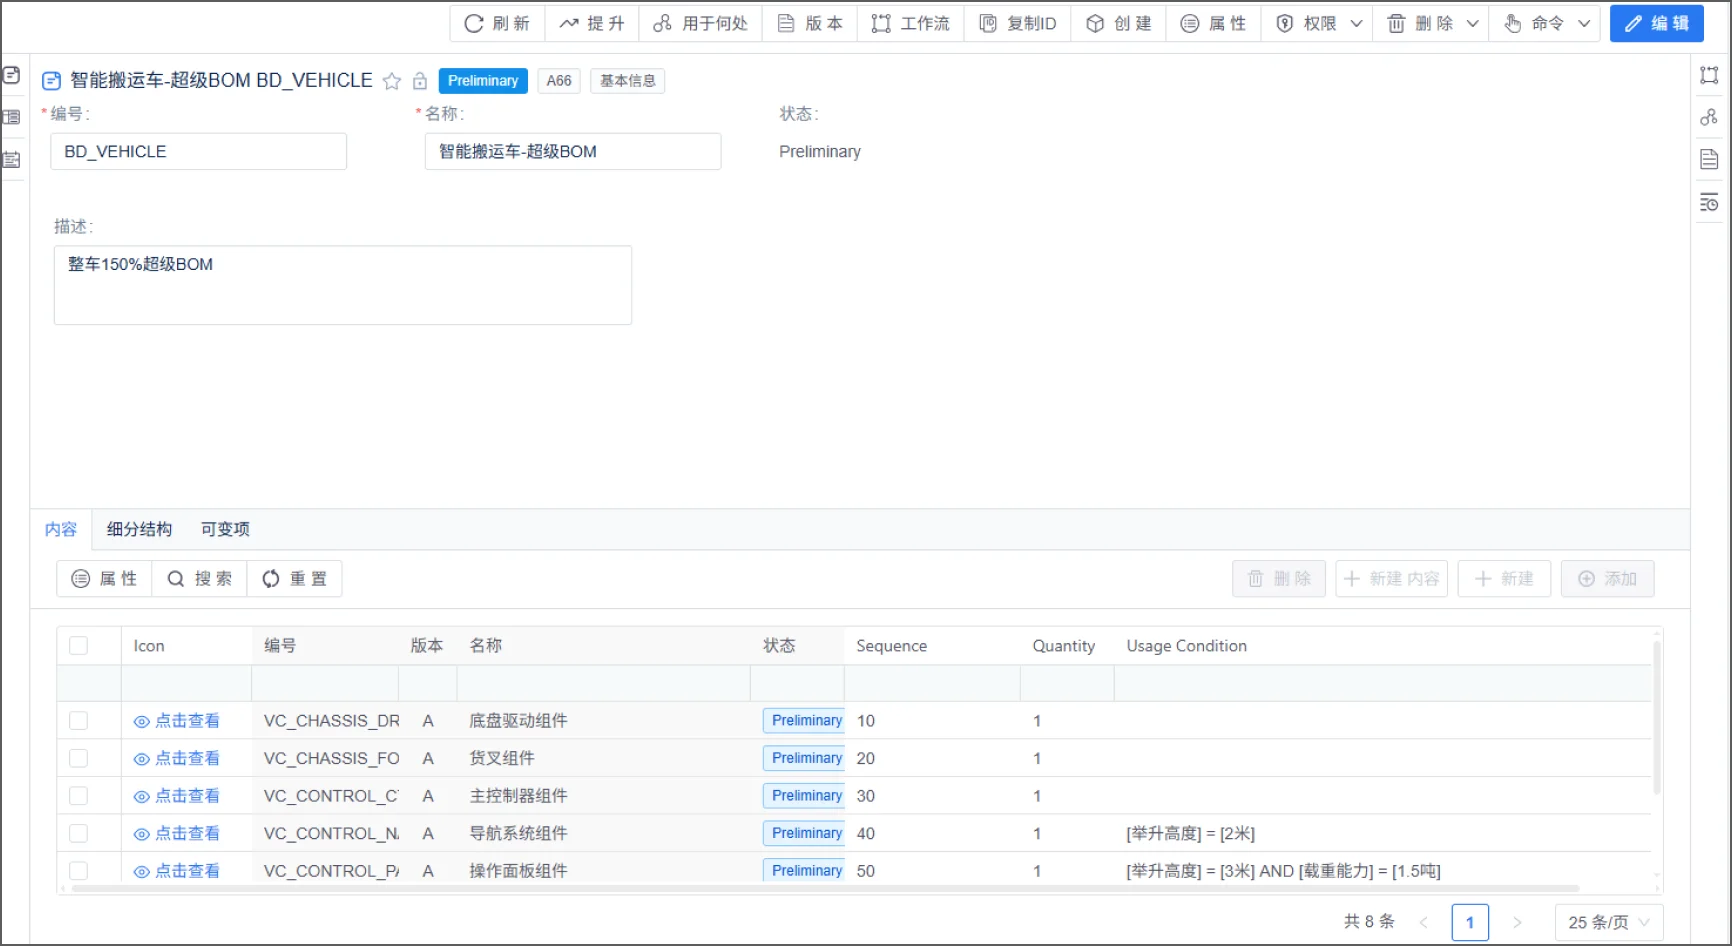This screenshot has height=946, width=1732.
Task: Click the table horizontal scrollbar
Action: click(824, 888)
